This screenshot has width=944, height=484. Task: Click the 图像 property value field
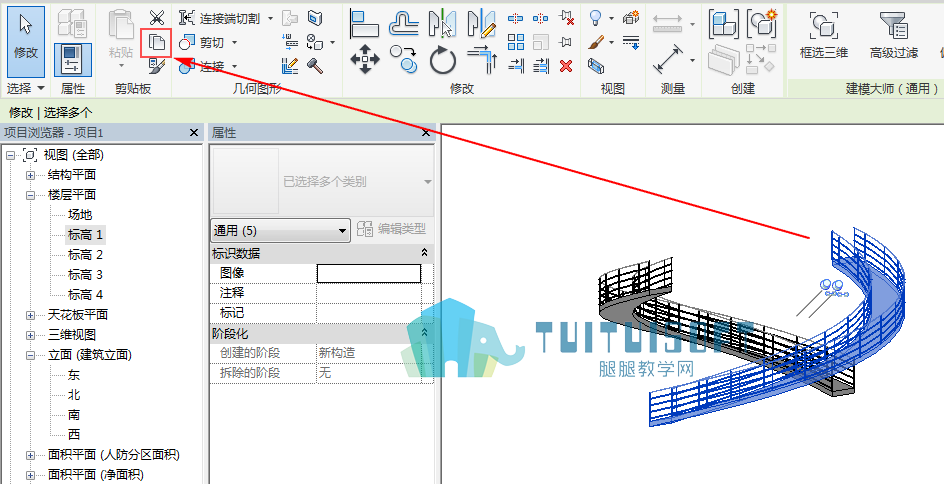(x=369, y=273)
